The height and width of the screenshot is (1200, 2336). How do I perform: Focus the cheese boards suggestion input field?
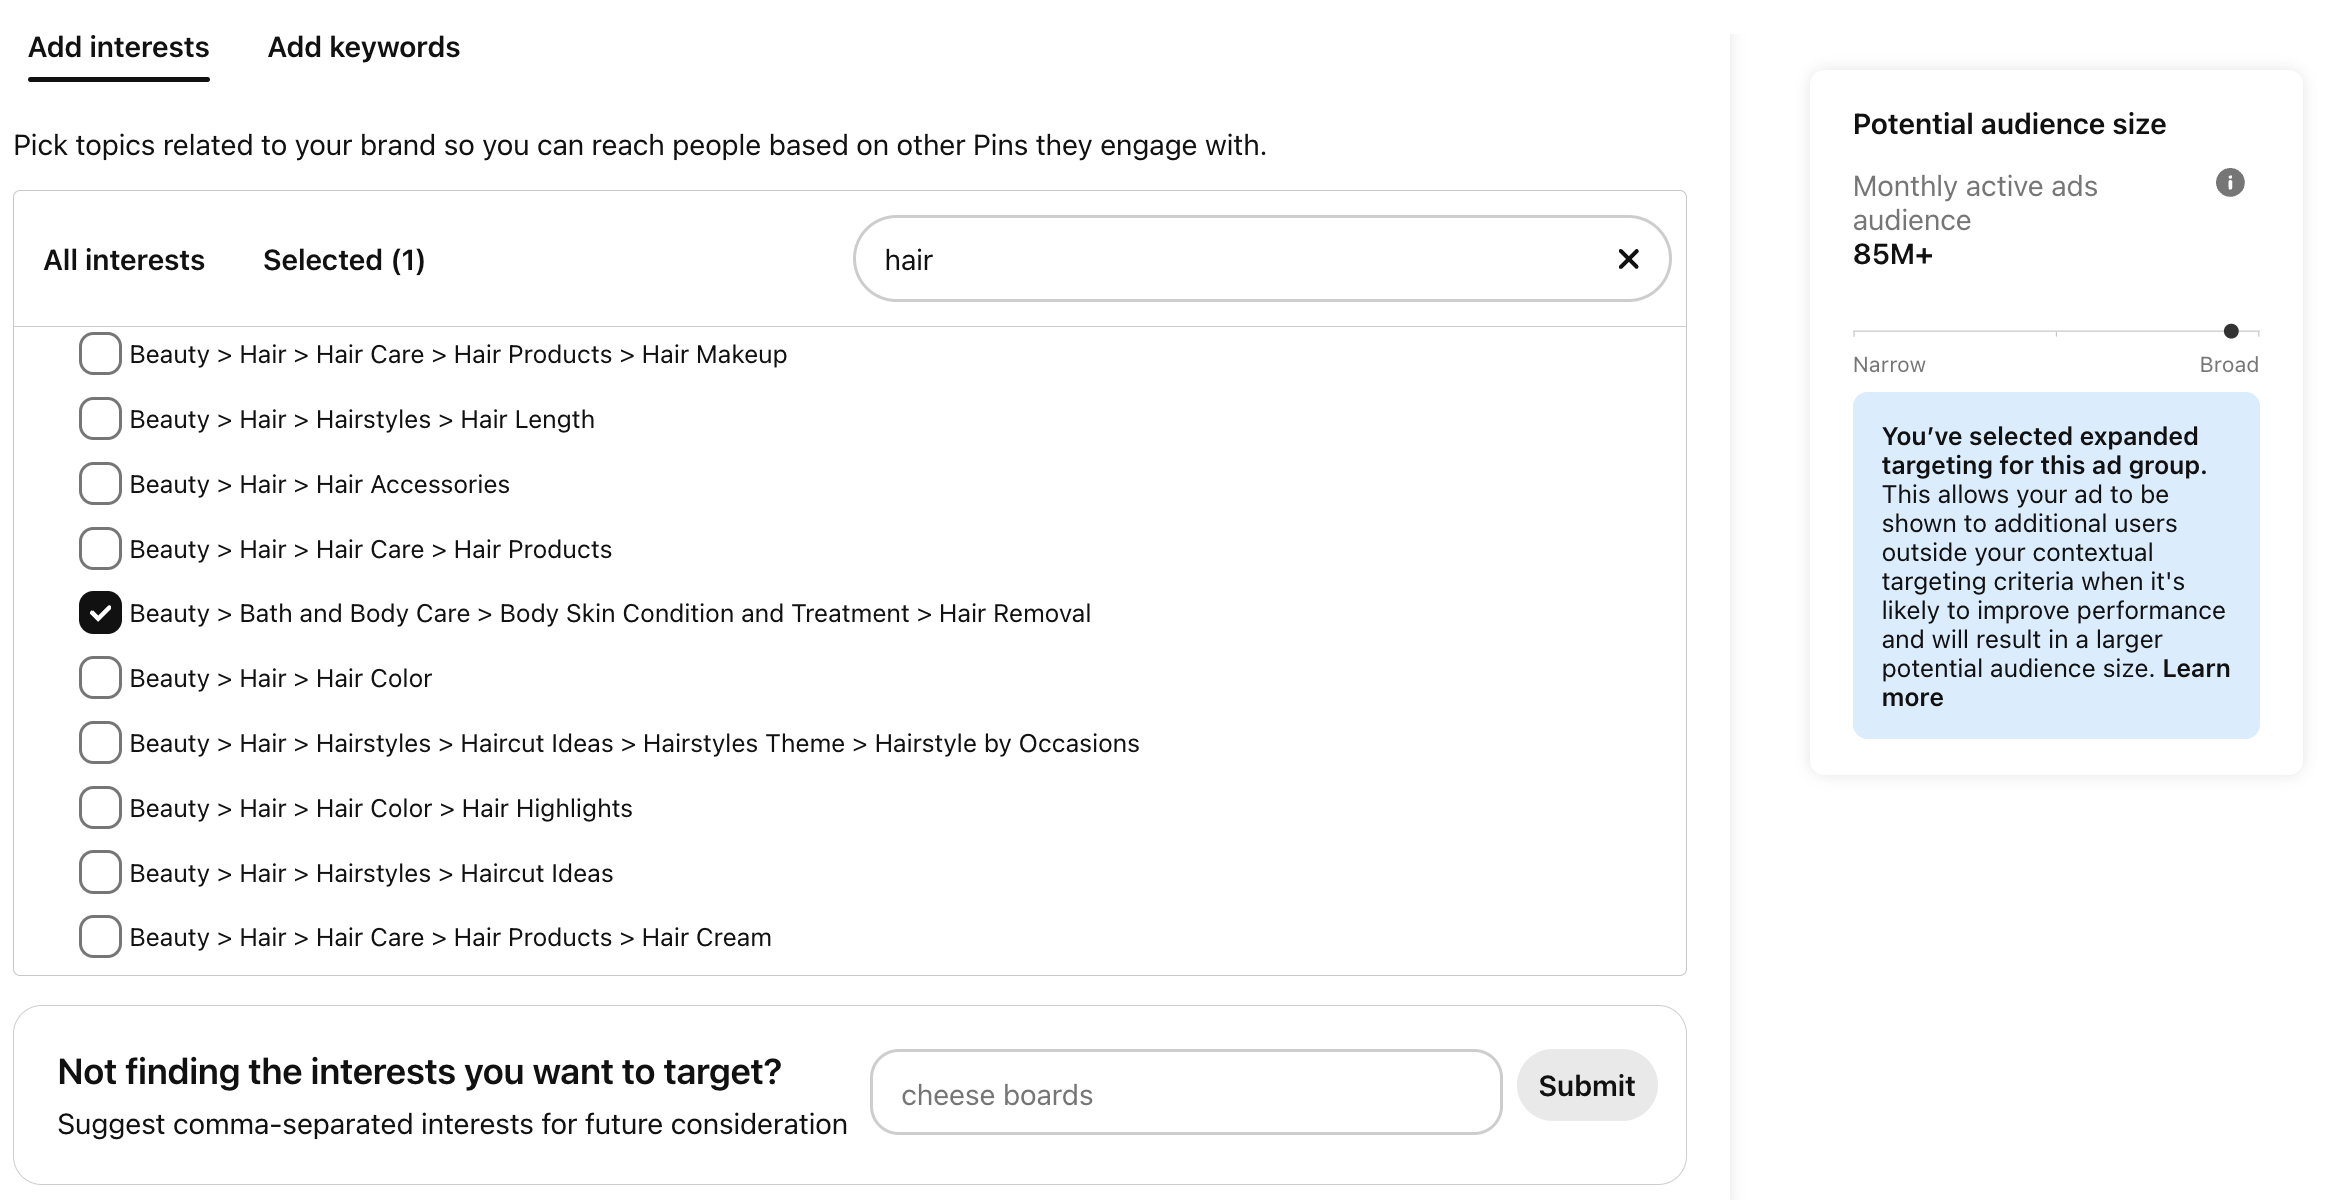tap(1186, 1092)
